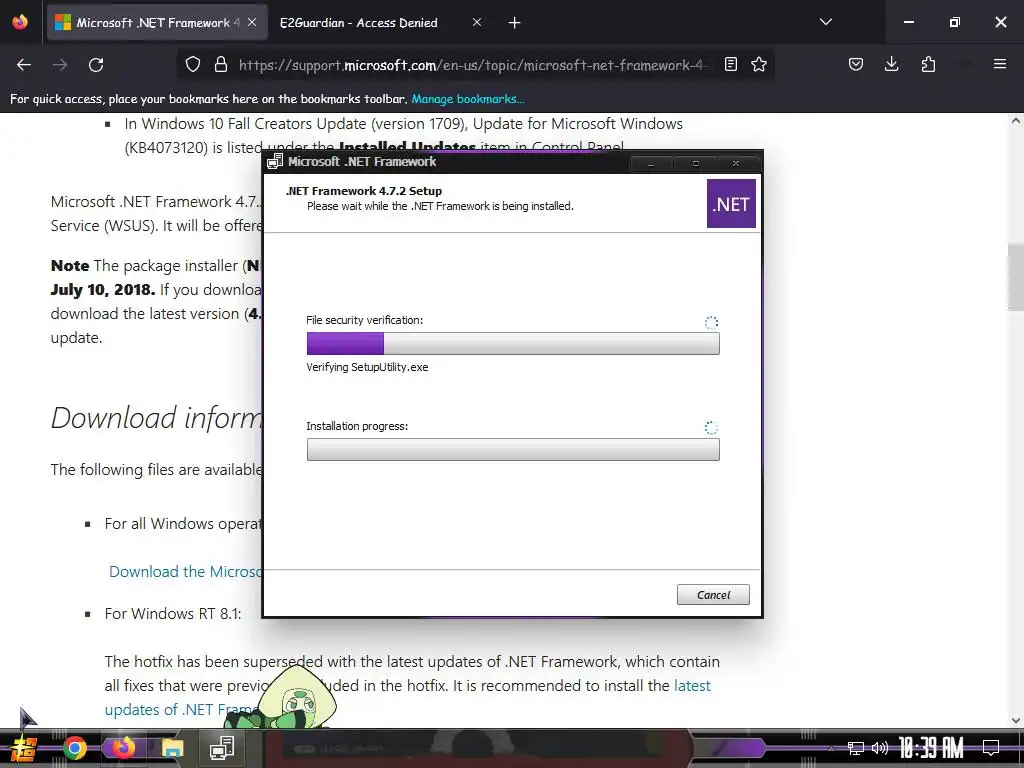Open network icon in system tray
Image resolution: width=1024 pixels, height=768 pixels.
click(856, 748)
